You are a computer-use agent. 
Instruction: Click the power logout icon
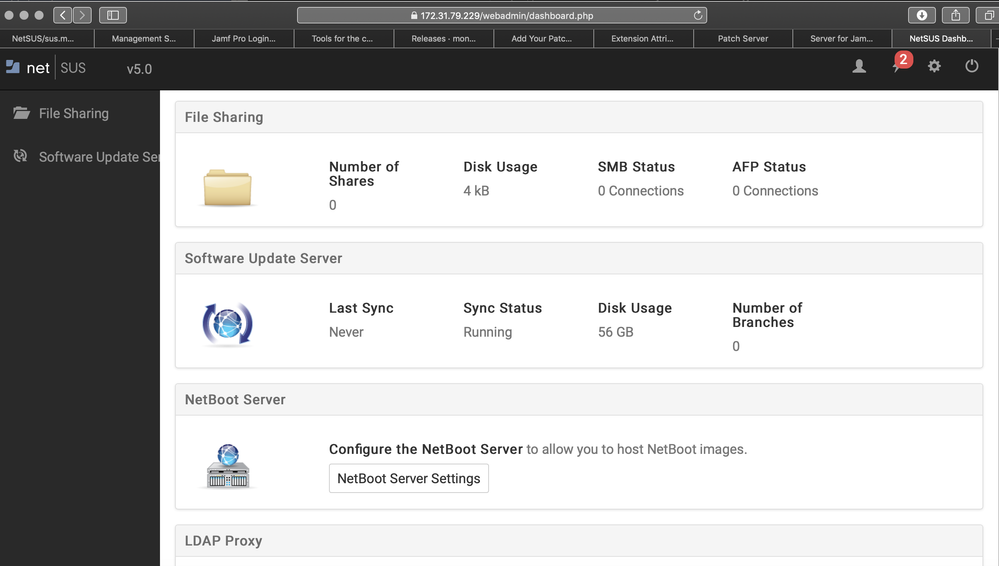(972, 66)
